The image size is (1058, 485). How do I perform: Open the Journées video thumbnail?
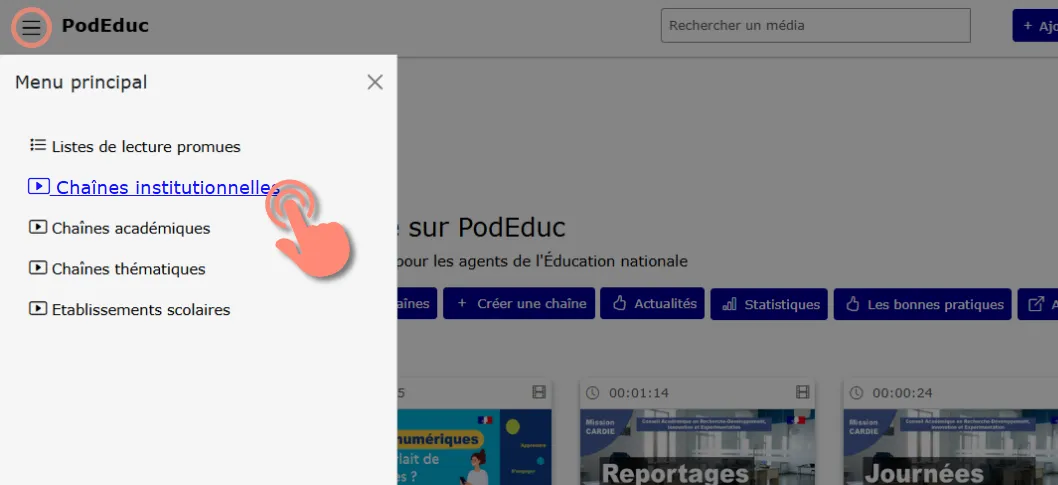[951, 447]
